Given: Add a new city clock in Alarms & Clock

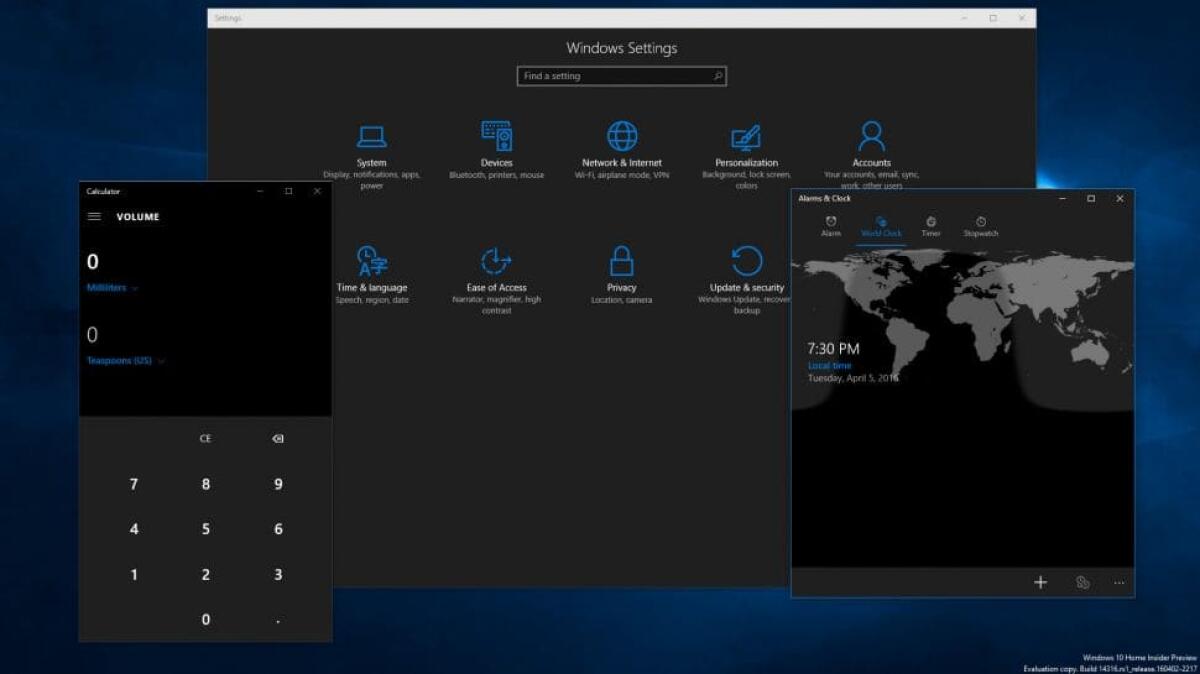Looking at the screenshot, I should [1041, 581].
